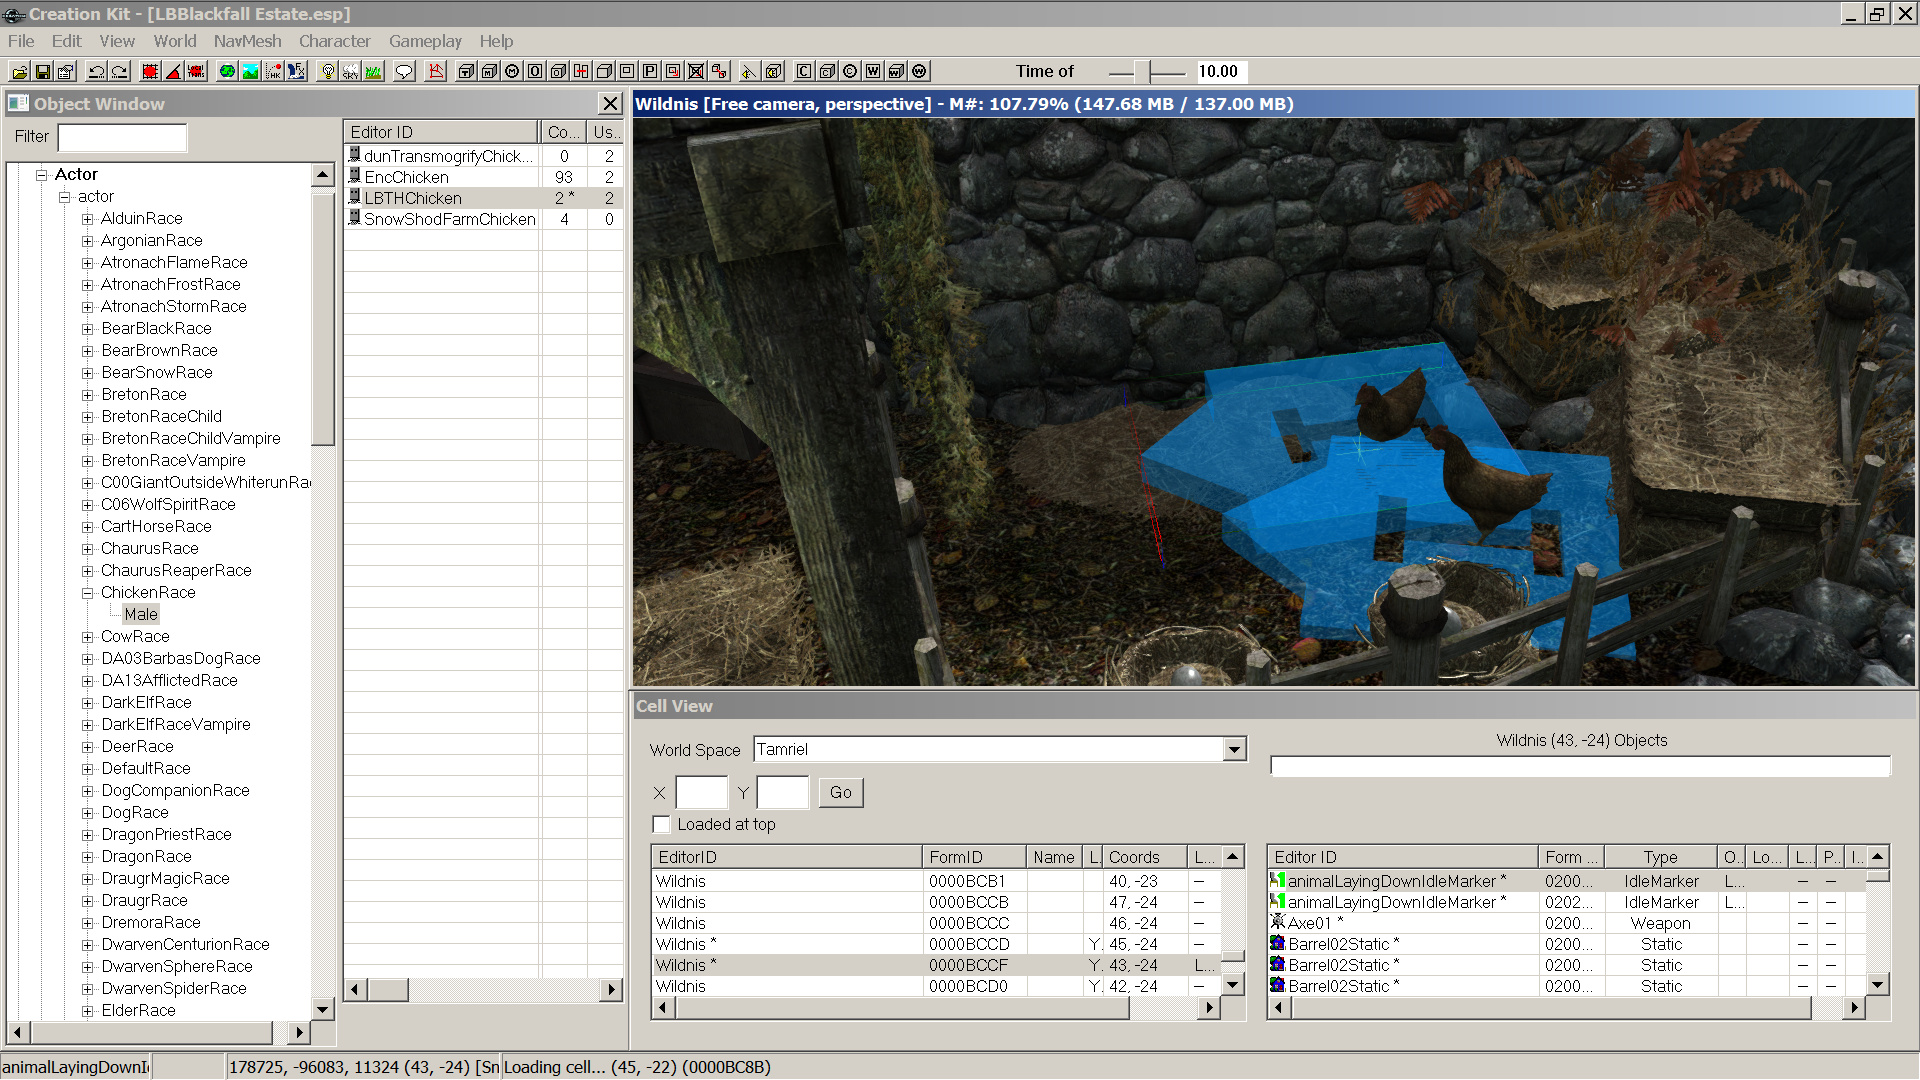Collapse the Actor root tree node
The image size is (1920, 1080).
[x=42, y=175]
